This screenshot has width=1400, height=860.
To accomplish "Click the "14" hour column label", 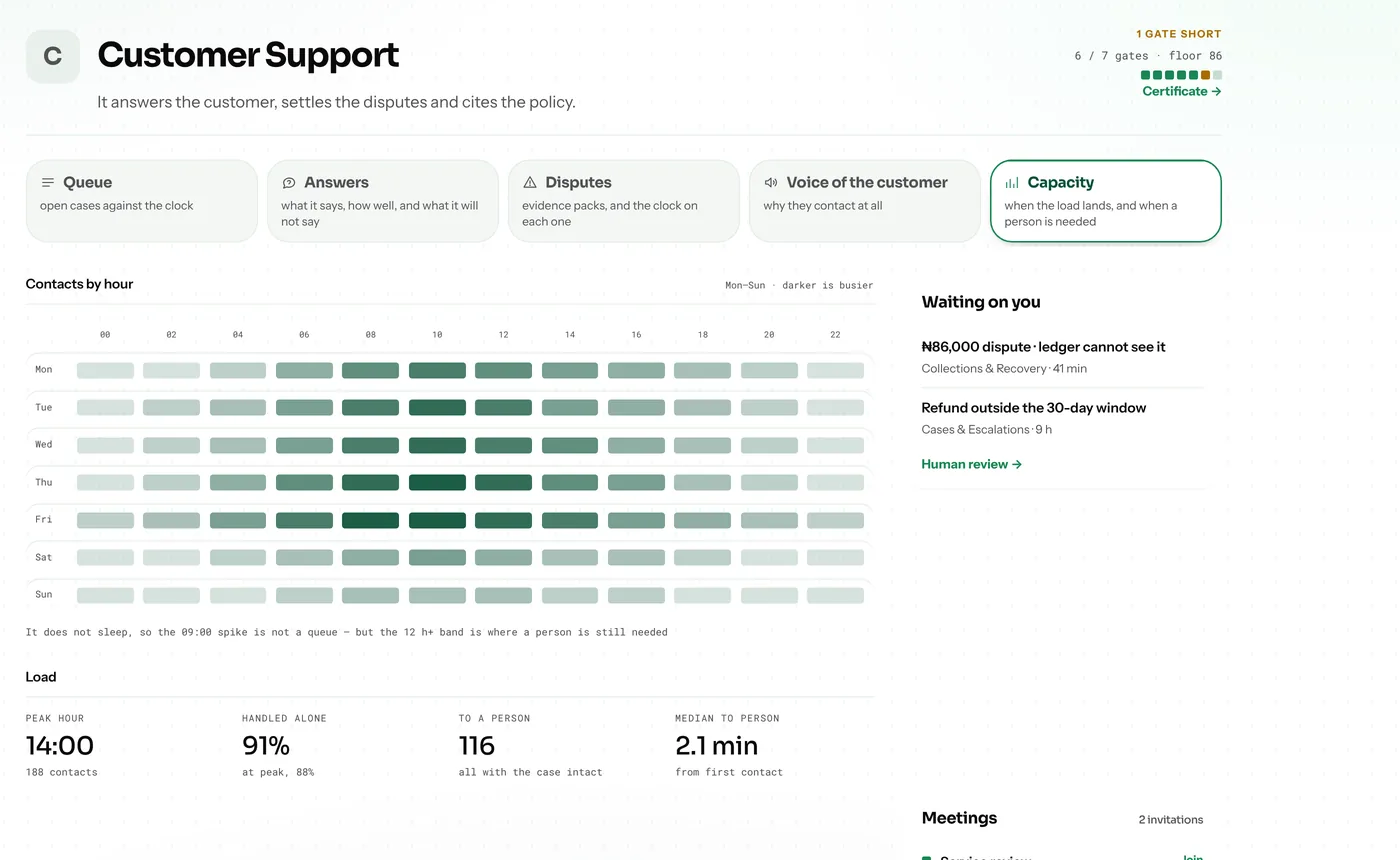I will (570, 335).
